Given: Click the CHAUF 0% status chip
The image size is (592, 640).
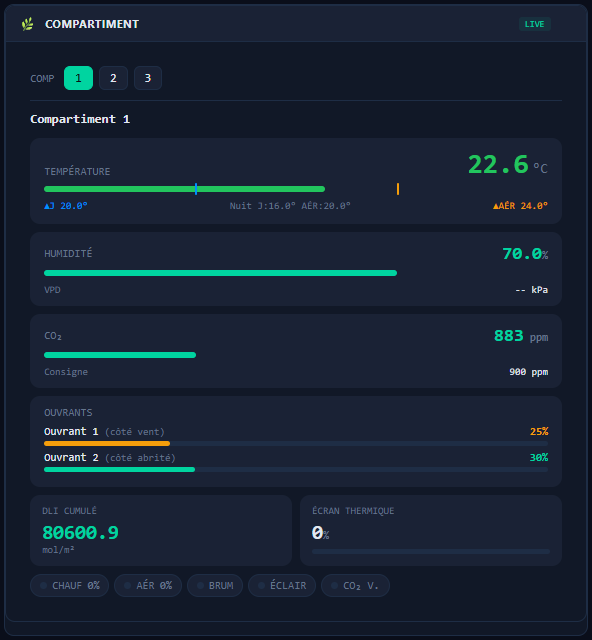Looking at the screenshot, I should coord(69,586).
